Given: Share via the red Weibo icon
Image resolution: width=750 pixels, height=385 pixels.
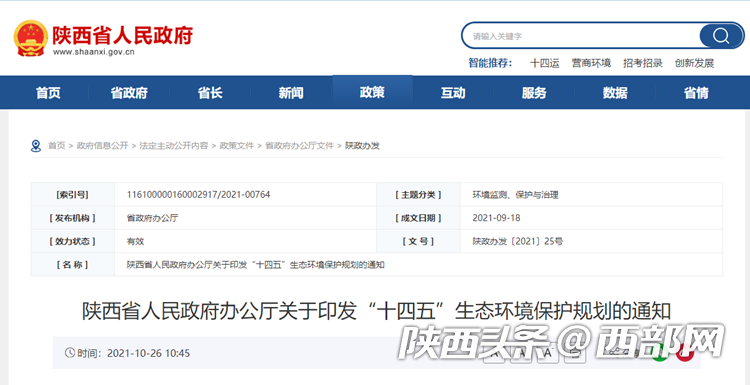Looking at the screenshot, I should (x=685, y=353).
